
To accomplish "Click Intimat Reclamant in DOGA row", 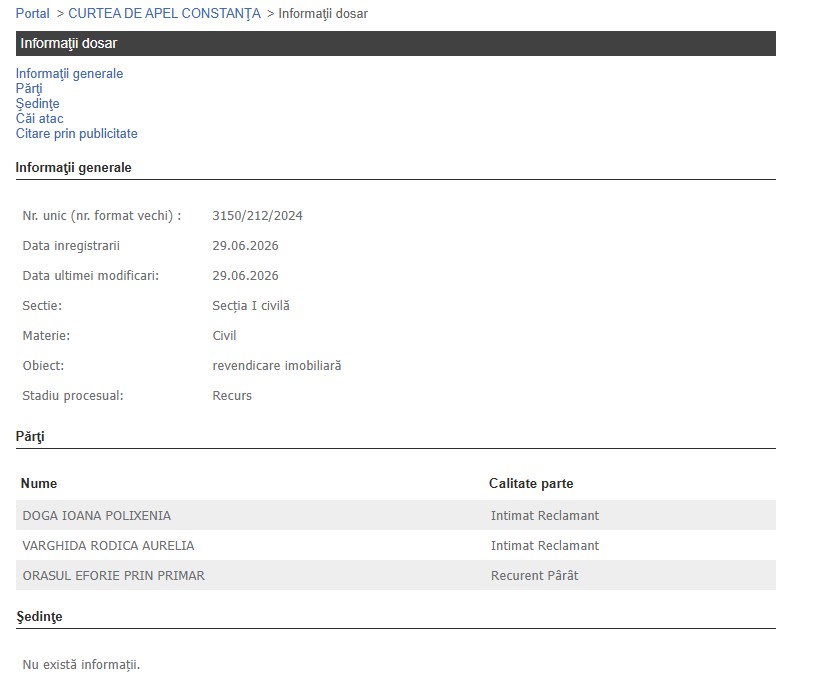I will click(x=545, y=516).
